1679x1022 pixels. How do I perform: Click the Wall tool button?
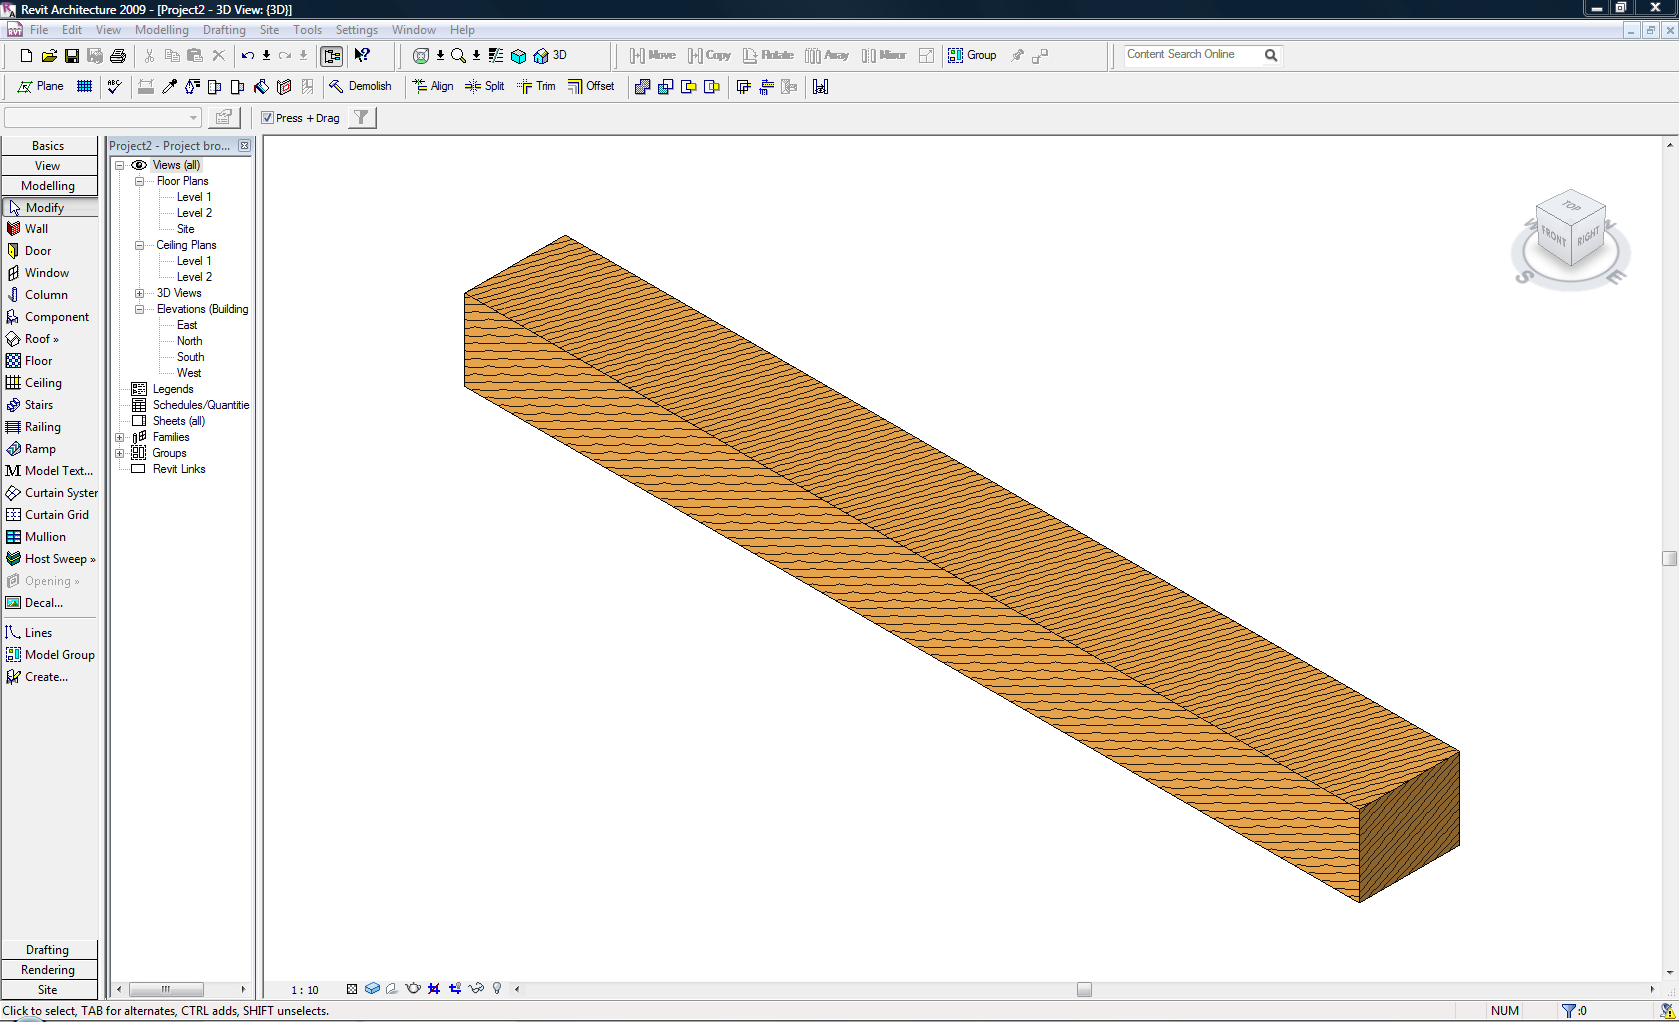coord(35,228)
